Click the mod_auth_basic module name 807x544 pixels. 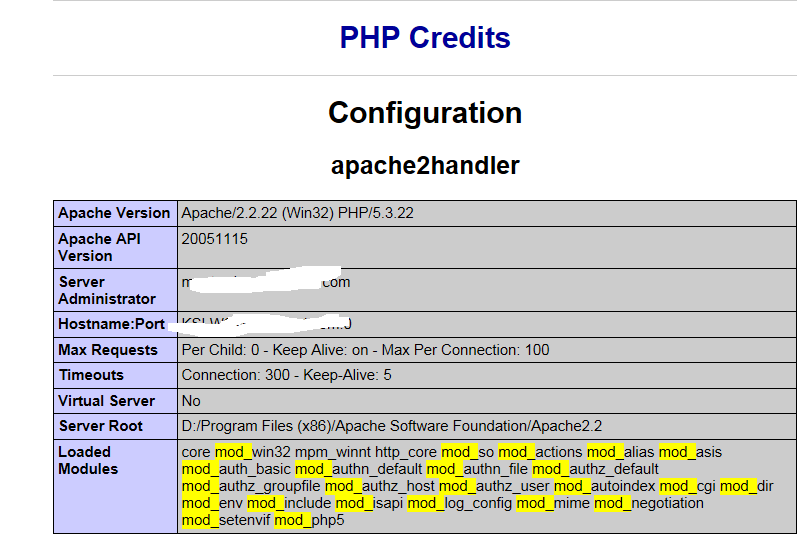(x=236, y=469)
